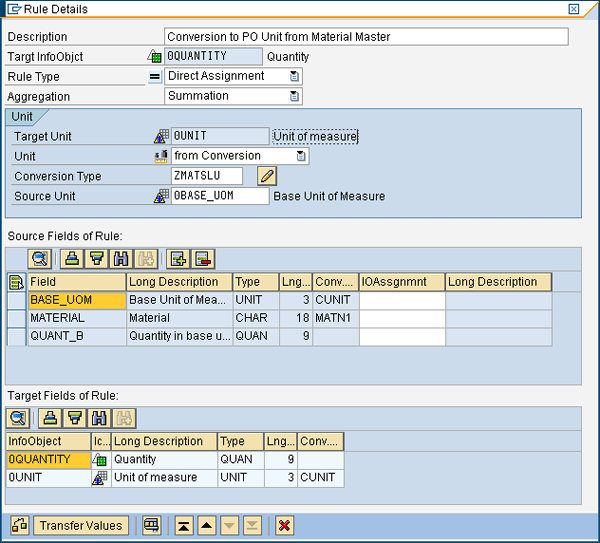Image resolution: width=600 pixels, height=543 pixels.
Task: Open the Aggregation Summation dropdown
Action: click(294, 96)
